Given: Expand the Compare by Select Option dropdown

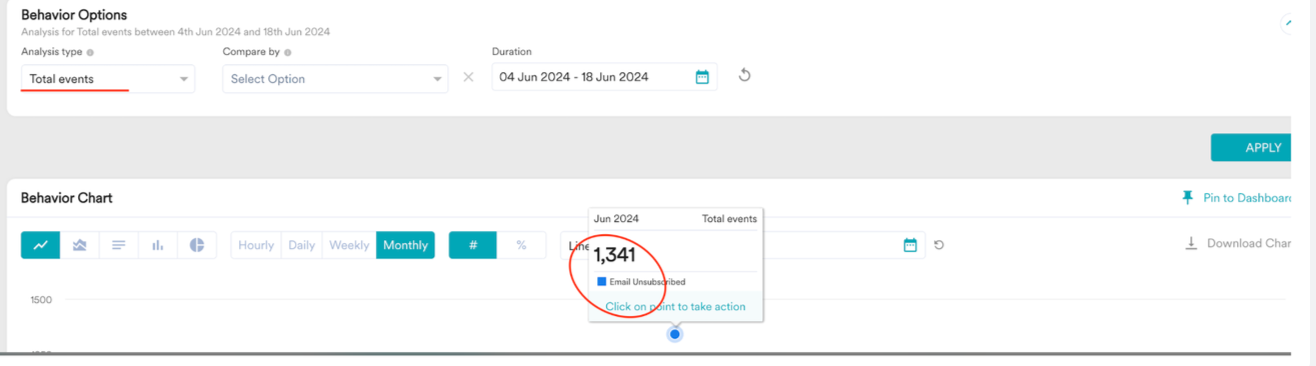Looking at the screenshot, I should click(335, 79).
